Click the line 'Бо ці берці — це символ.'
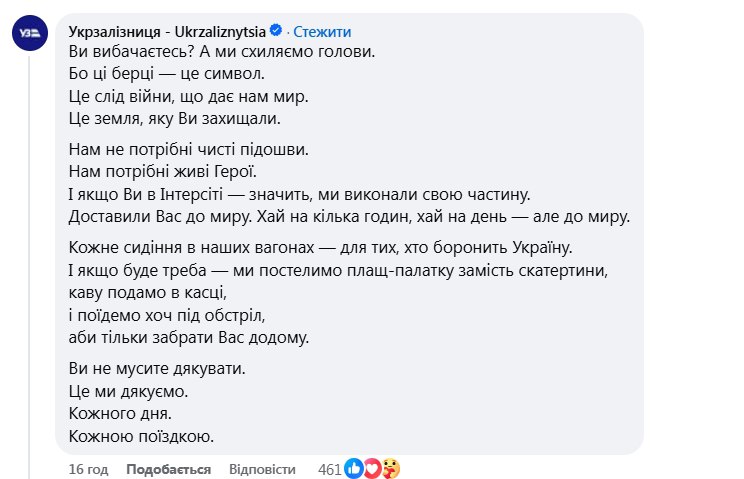 (164, 73)
